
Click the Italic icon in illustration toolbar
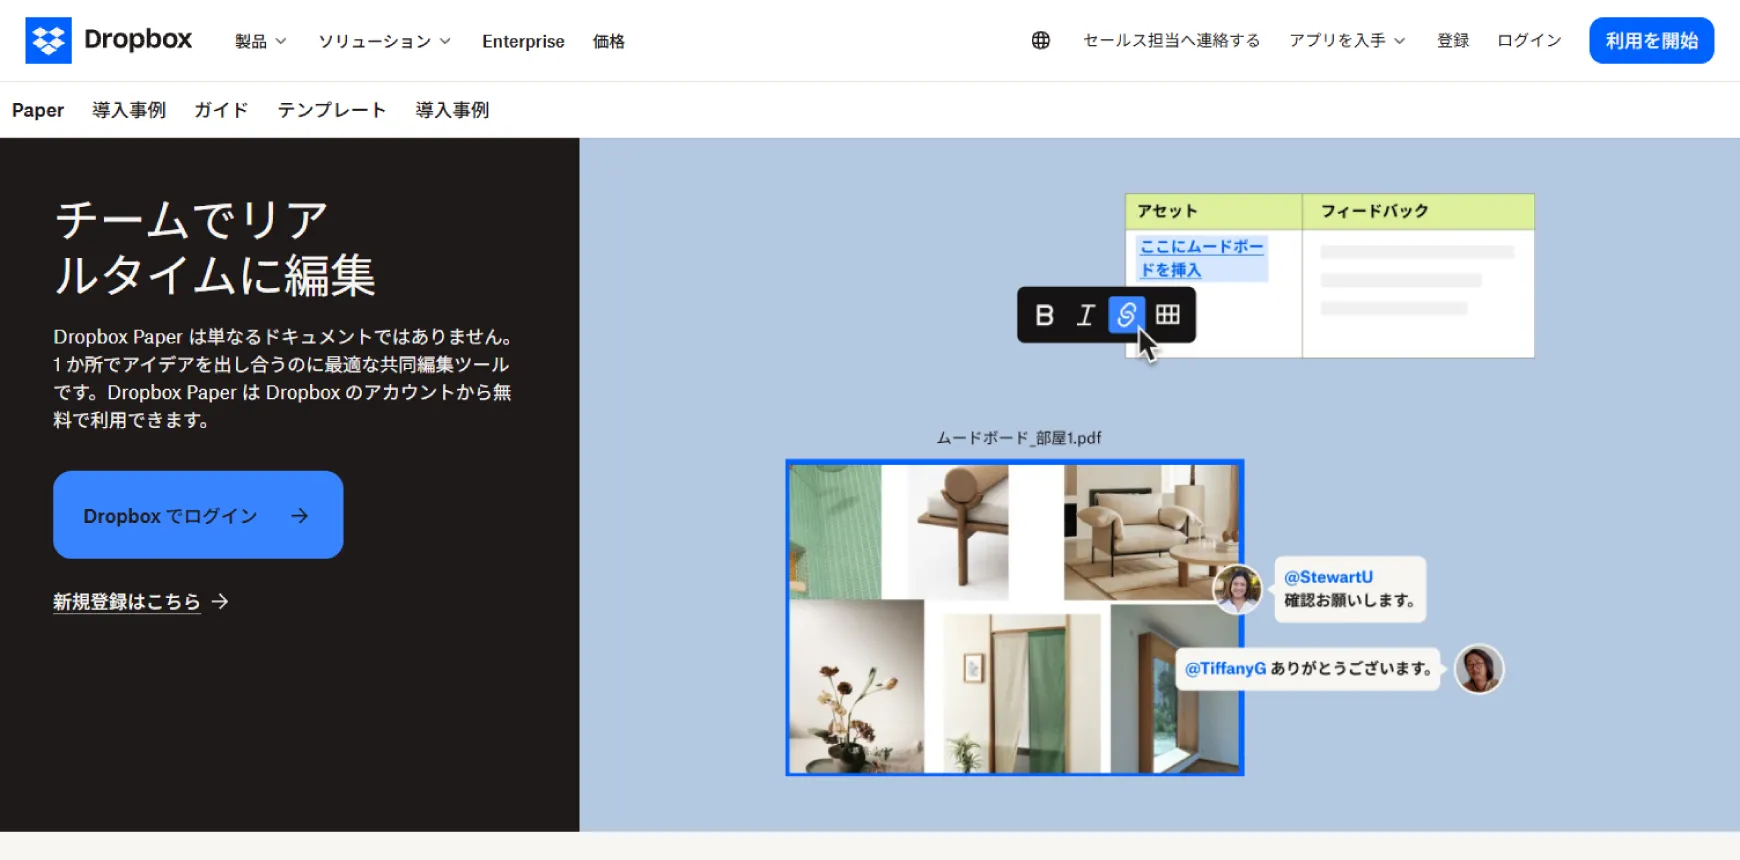point(1085,315)
